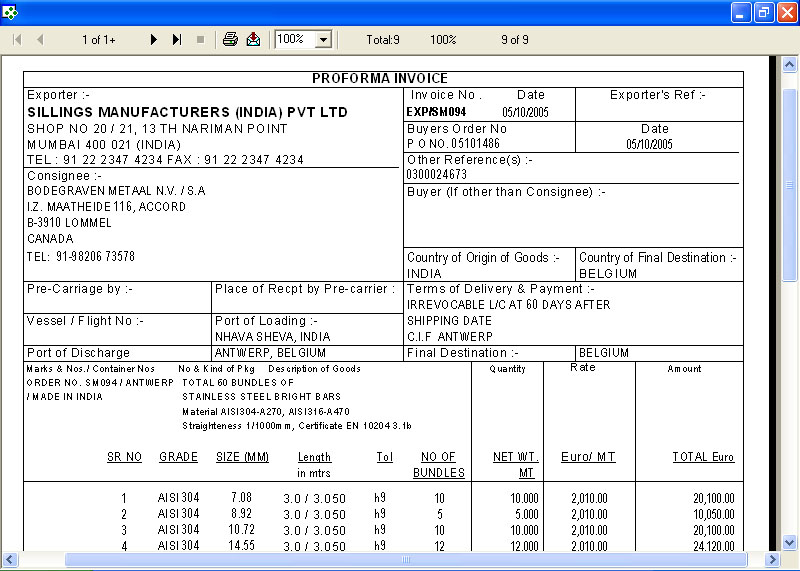
Task: Click the '9 of 9' record indicator
Action: pyautogui.click(x=515, y=40)
